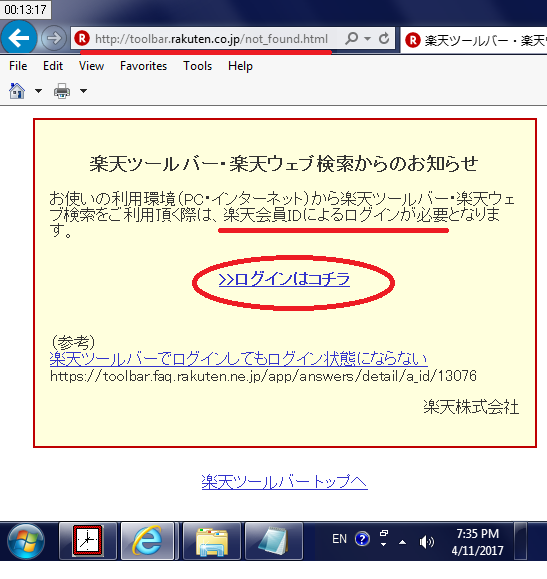Open the Favorites menu

click(143, 66)
